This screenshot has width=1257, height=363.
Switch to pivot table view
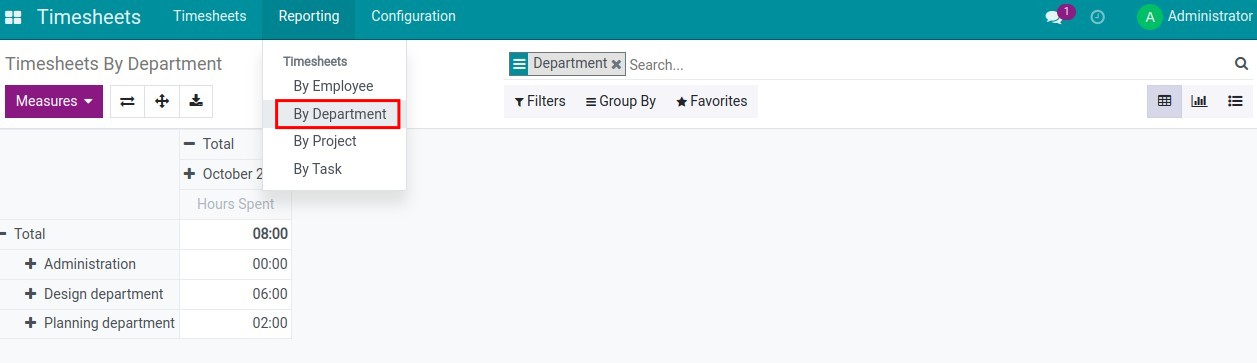(x=1164, y=101)
